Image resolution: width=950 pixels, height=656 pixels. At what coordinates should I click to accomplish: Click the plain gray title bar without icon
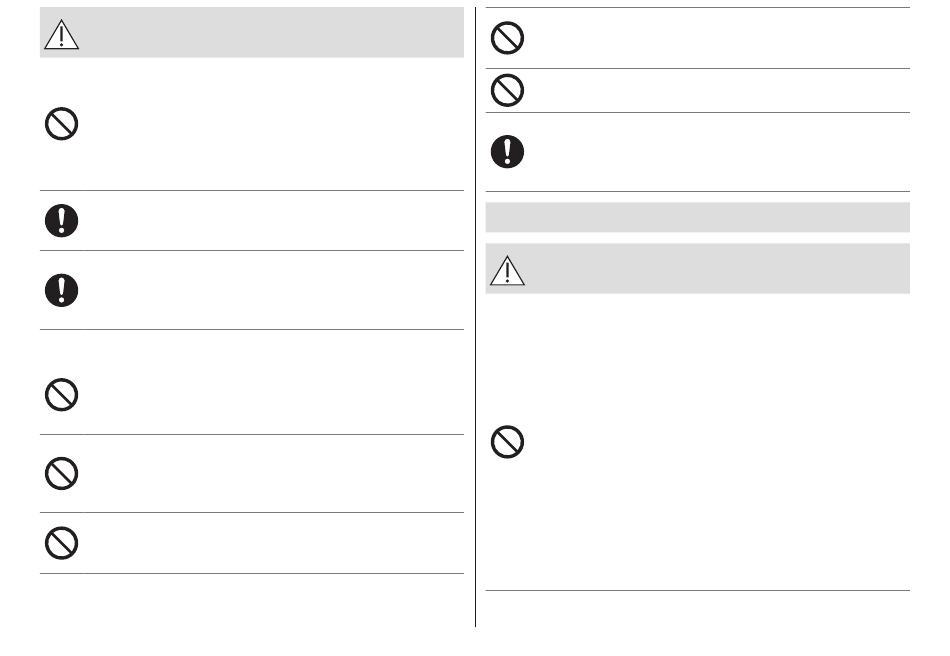point(698,217)
